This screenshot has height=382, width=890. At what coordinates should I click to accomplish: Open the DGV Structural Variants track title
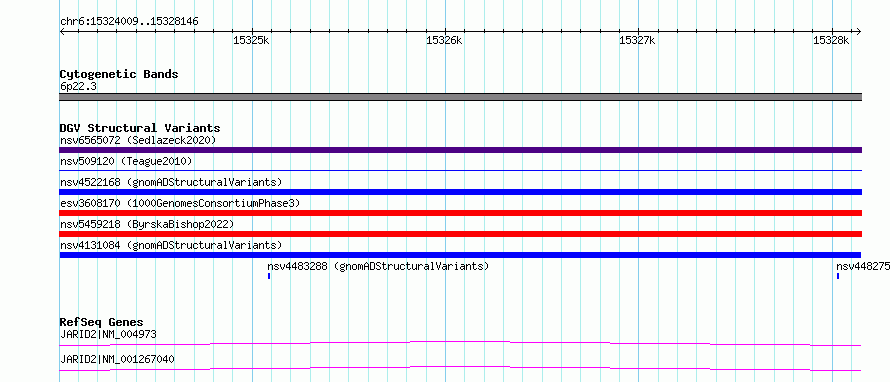[140, 128]
